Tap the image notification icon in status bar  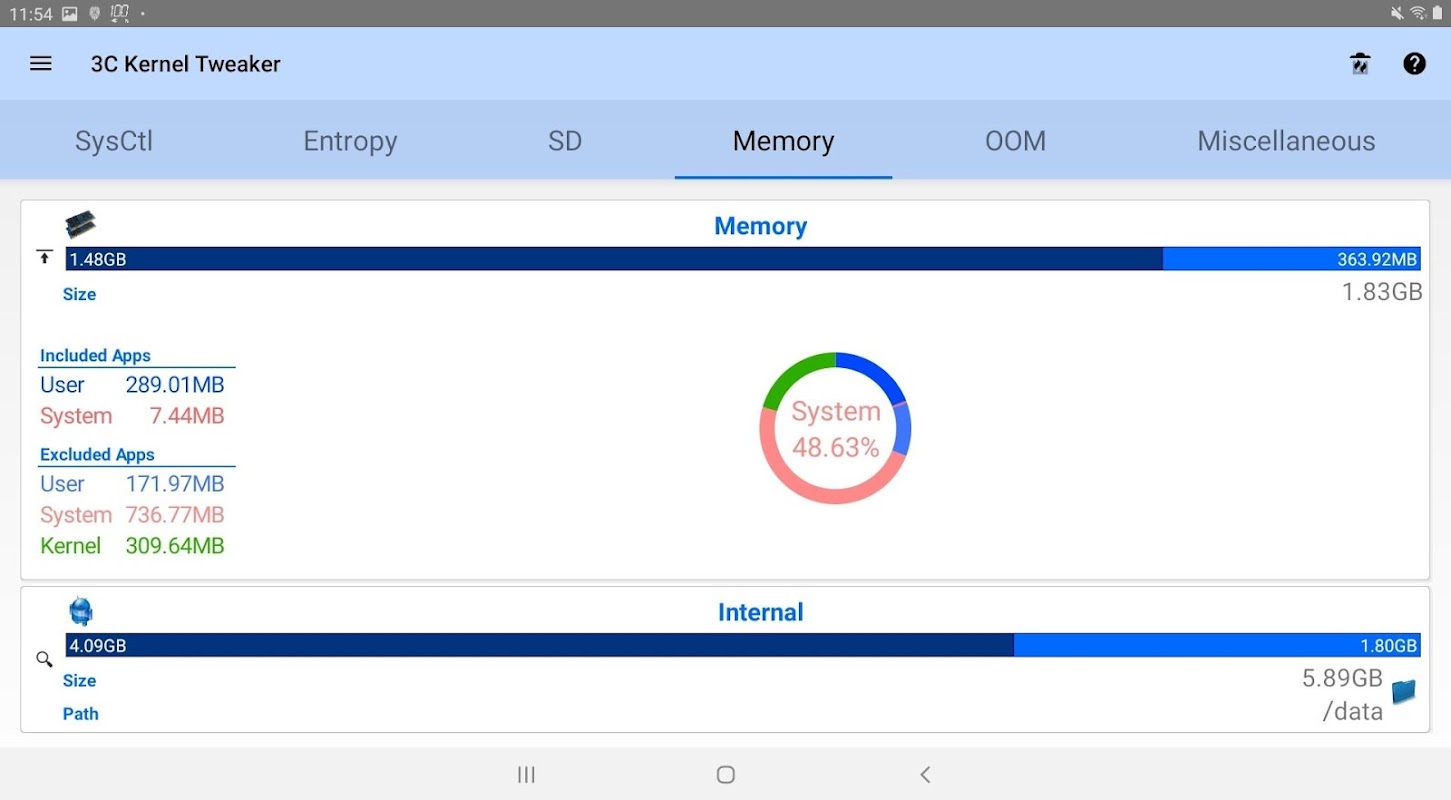69,13
